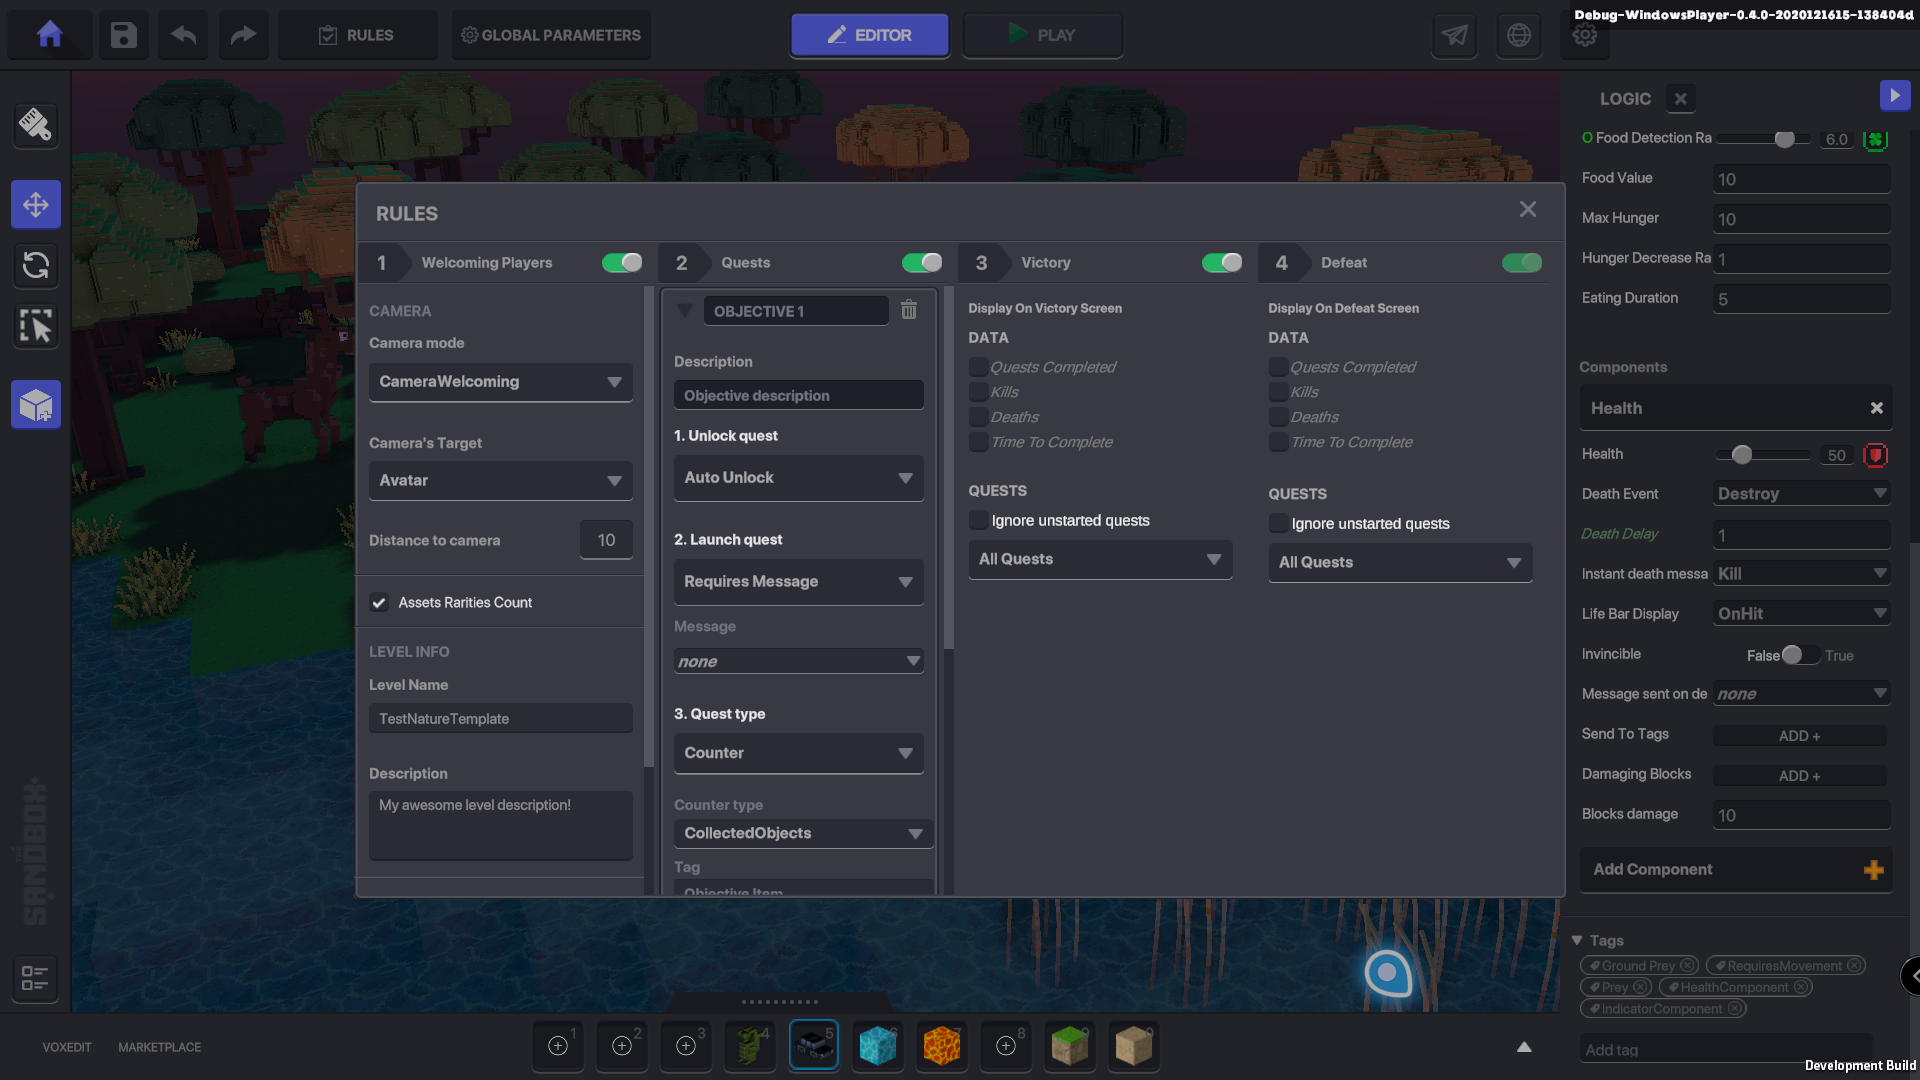Viewport: 1920px width, 1080px height.
Task: Click the redo arrow icon
Action: 243,35
